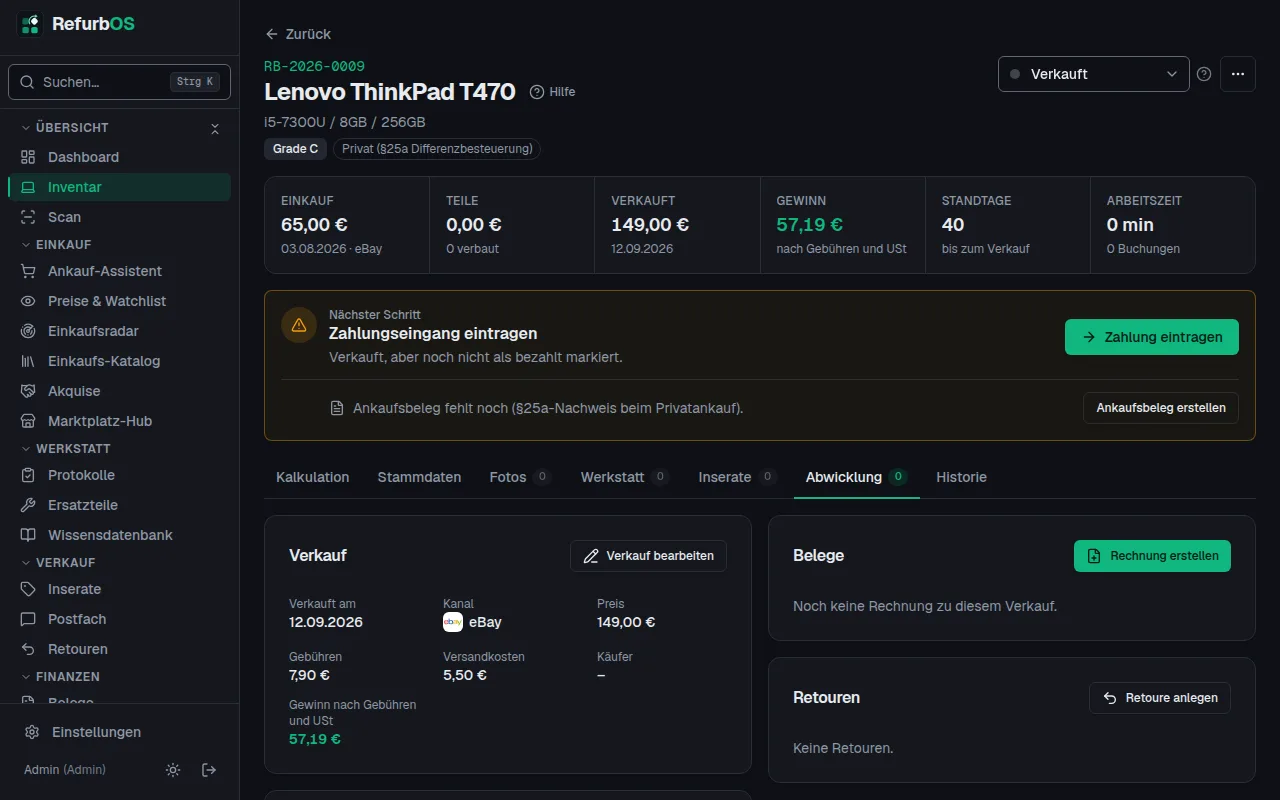Click the logout icon beside Admin
Viewport: 1280px width, 800px height.
pyautogui.click(x=209, y=770)
